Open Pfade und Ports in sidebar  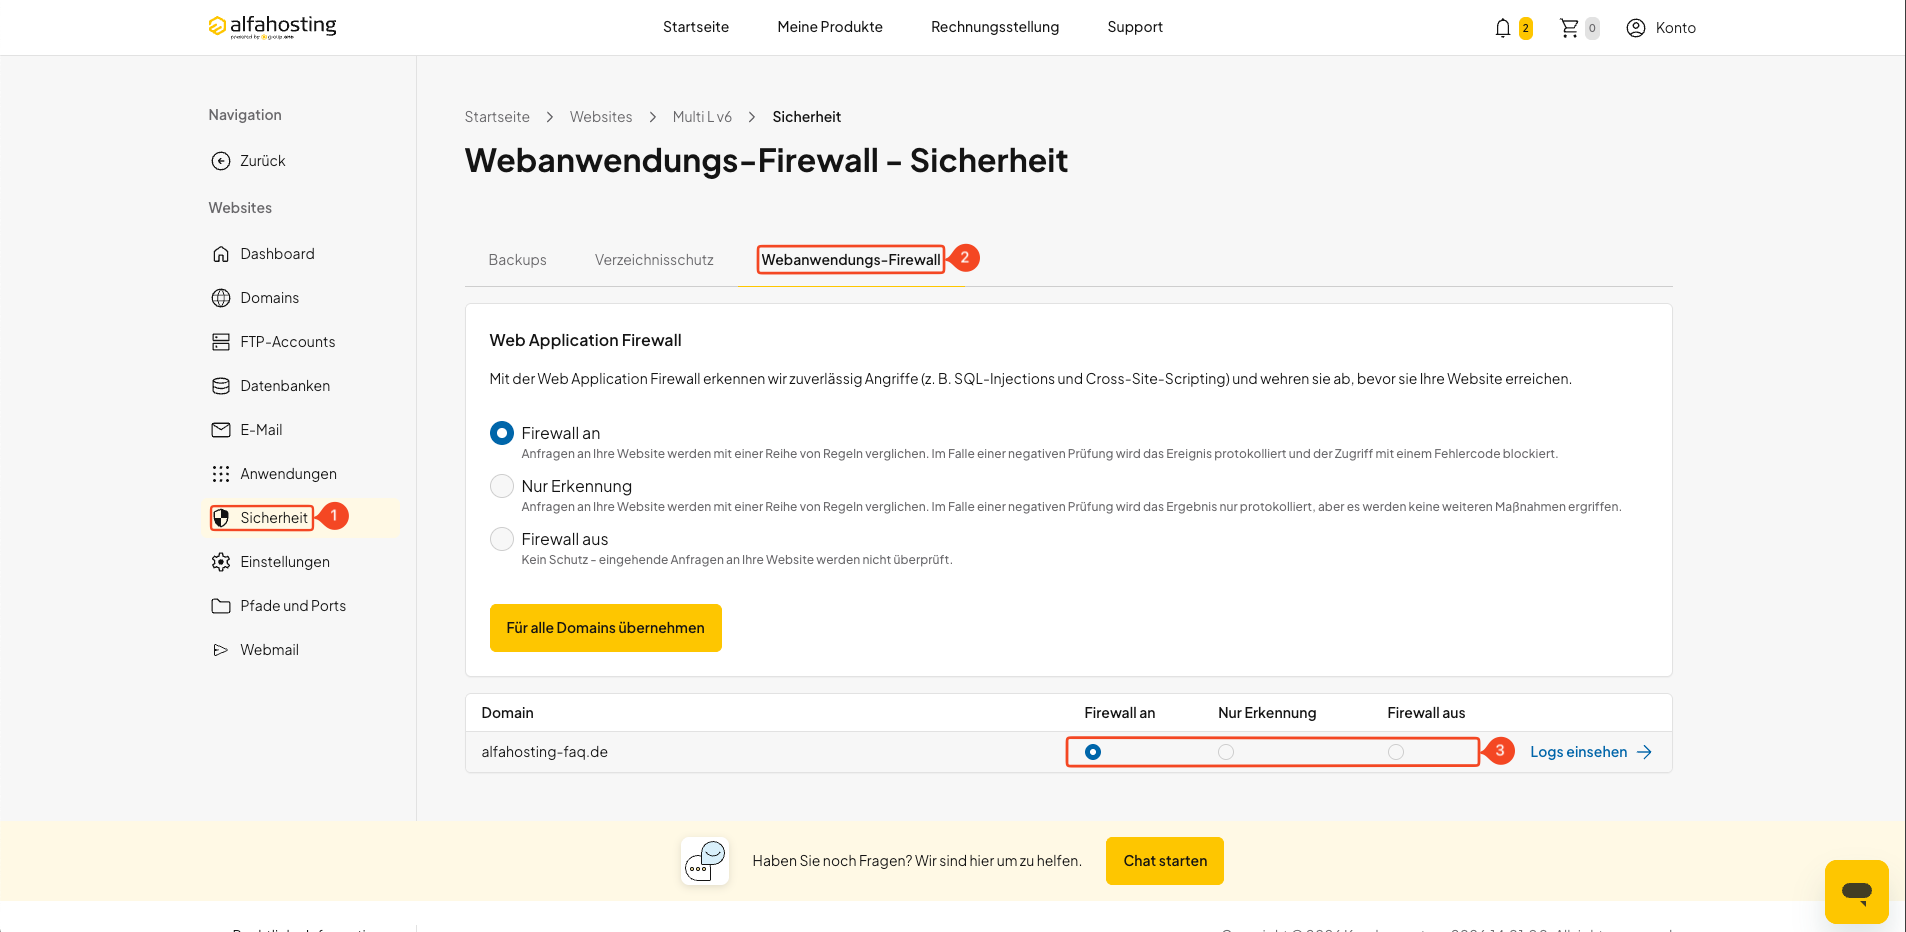(x=293, y=606)
